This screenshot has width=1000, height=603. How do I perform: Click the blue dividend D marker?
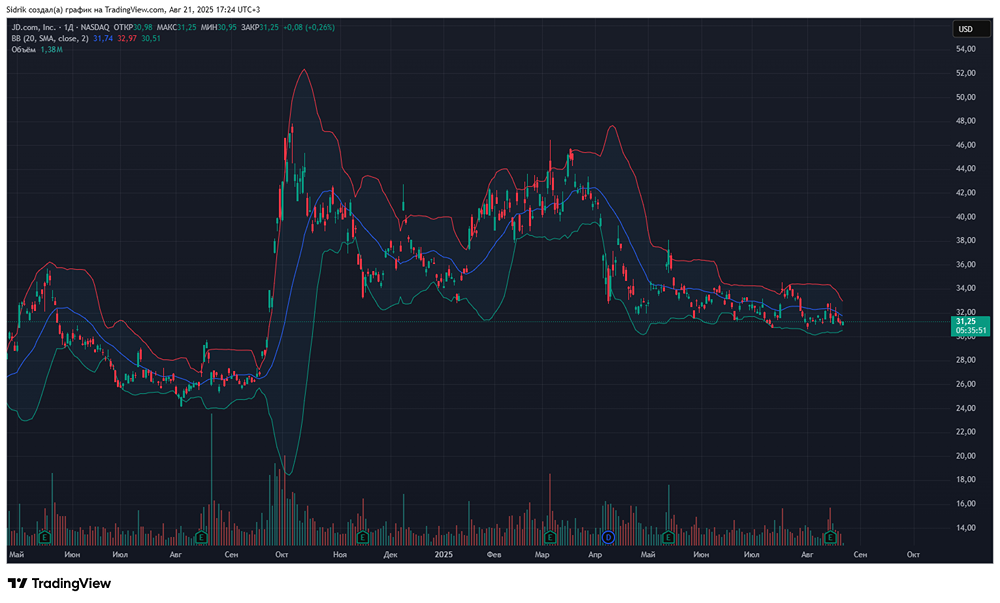coord(606,538)
